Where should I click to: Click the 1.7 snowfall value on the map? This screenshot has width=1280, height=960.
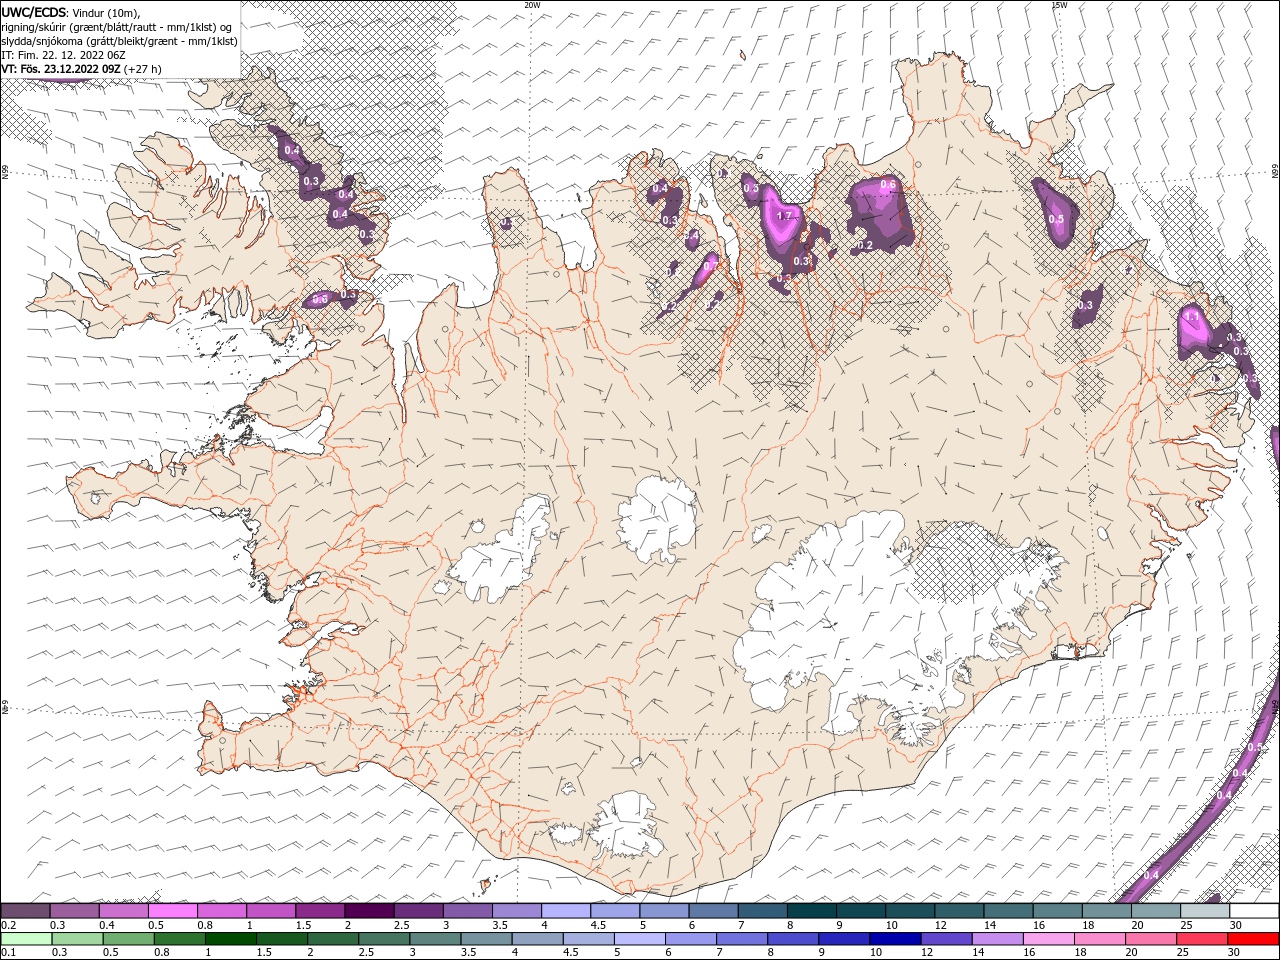(784, 216)
